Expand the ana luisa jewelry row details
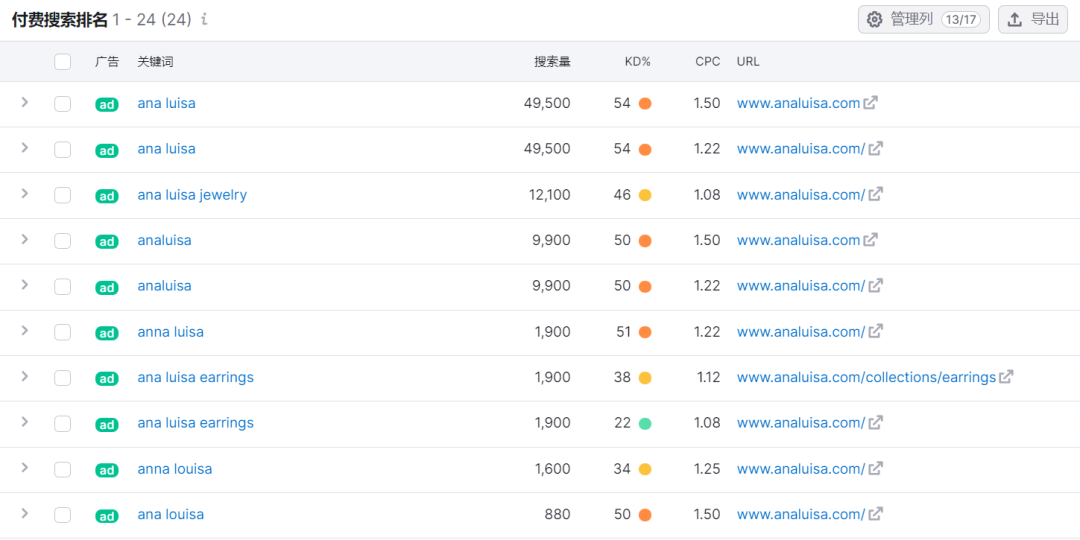This screenshot has width=1080, height=540. [25, 194]
